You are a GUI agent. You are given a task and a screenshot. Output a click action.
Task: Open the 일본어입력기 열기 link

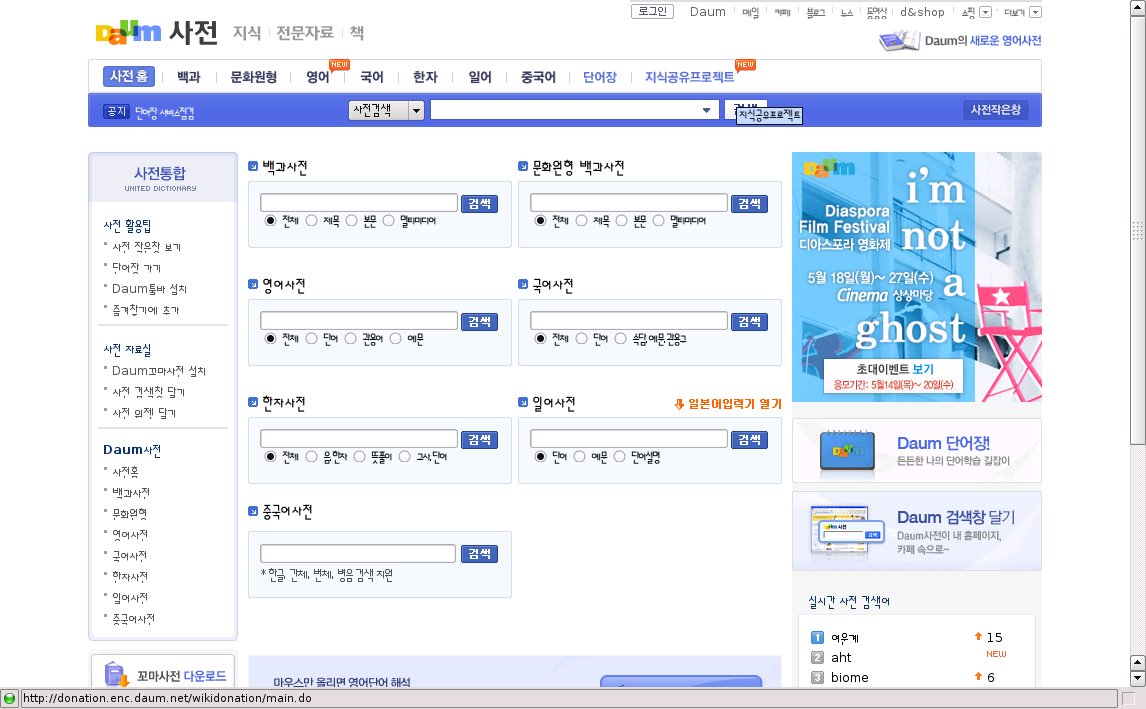(728, 404)
